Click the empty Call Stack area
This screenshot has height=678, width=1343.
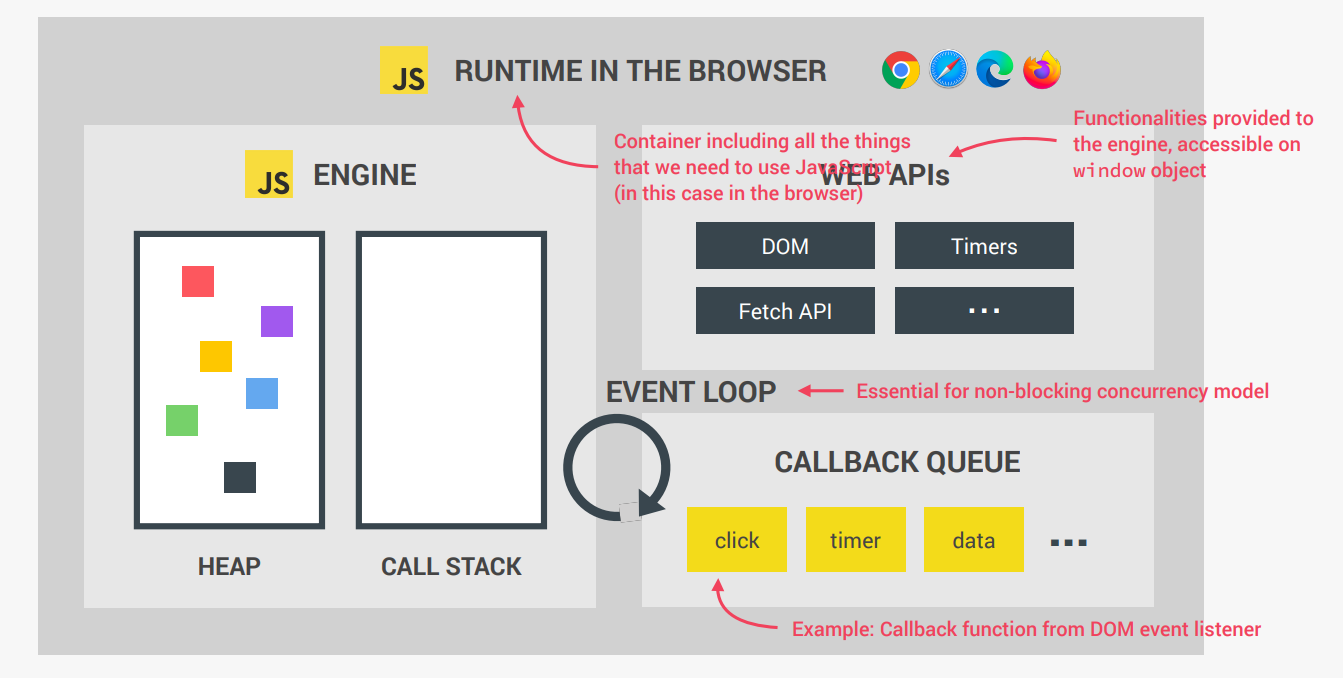coord(451,380)
